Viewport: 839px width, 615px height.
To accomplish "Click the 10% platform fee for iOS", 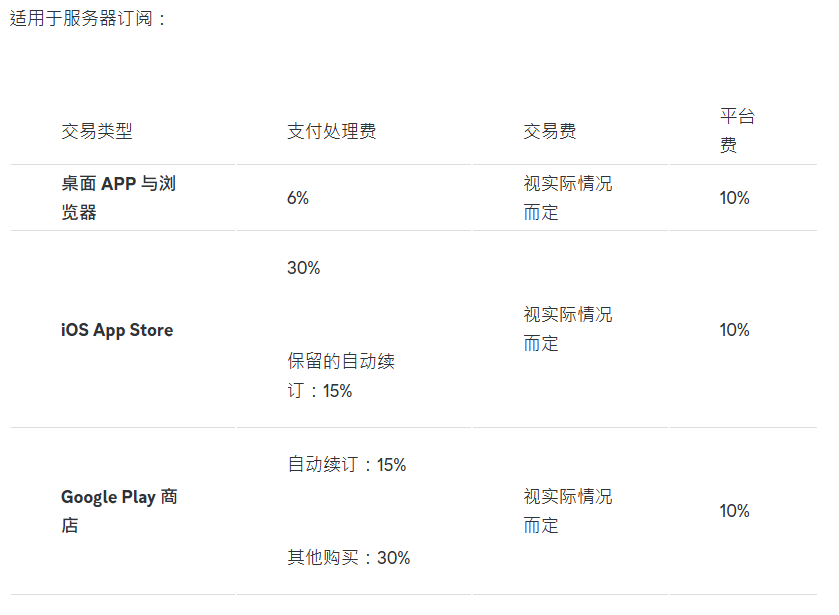I will click(x=735, y=330).
